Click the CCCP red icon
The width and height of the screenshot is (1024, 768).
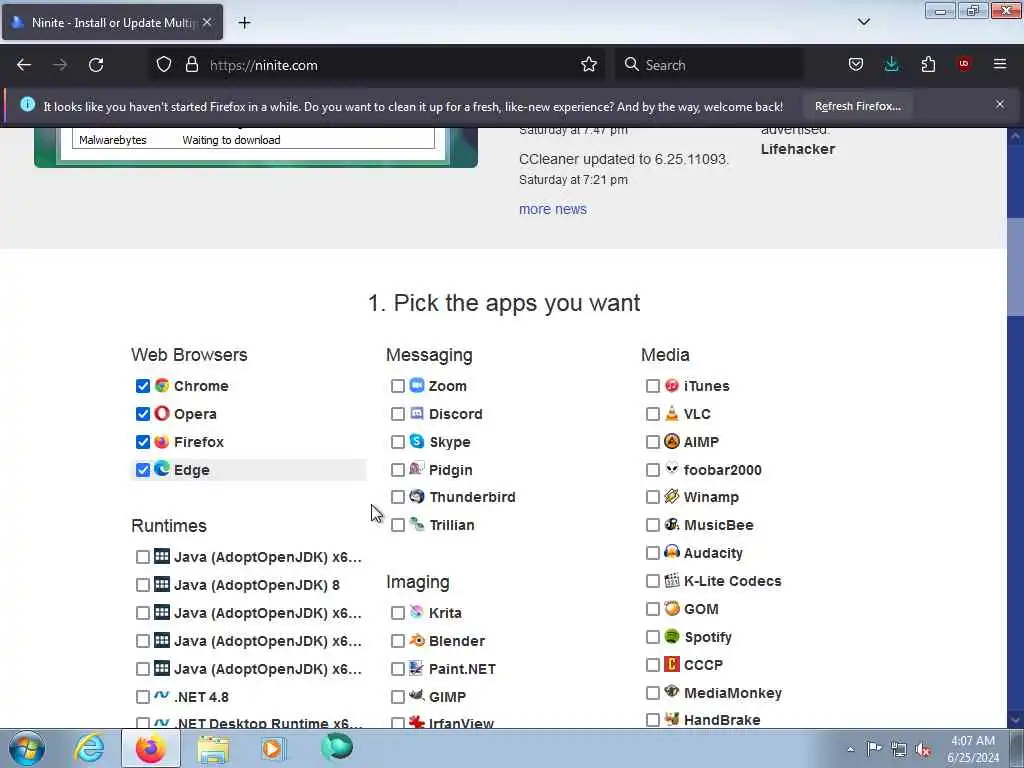point(672,664)
